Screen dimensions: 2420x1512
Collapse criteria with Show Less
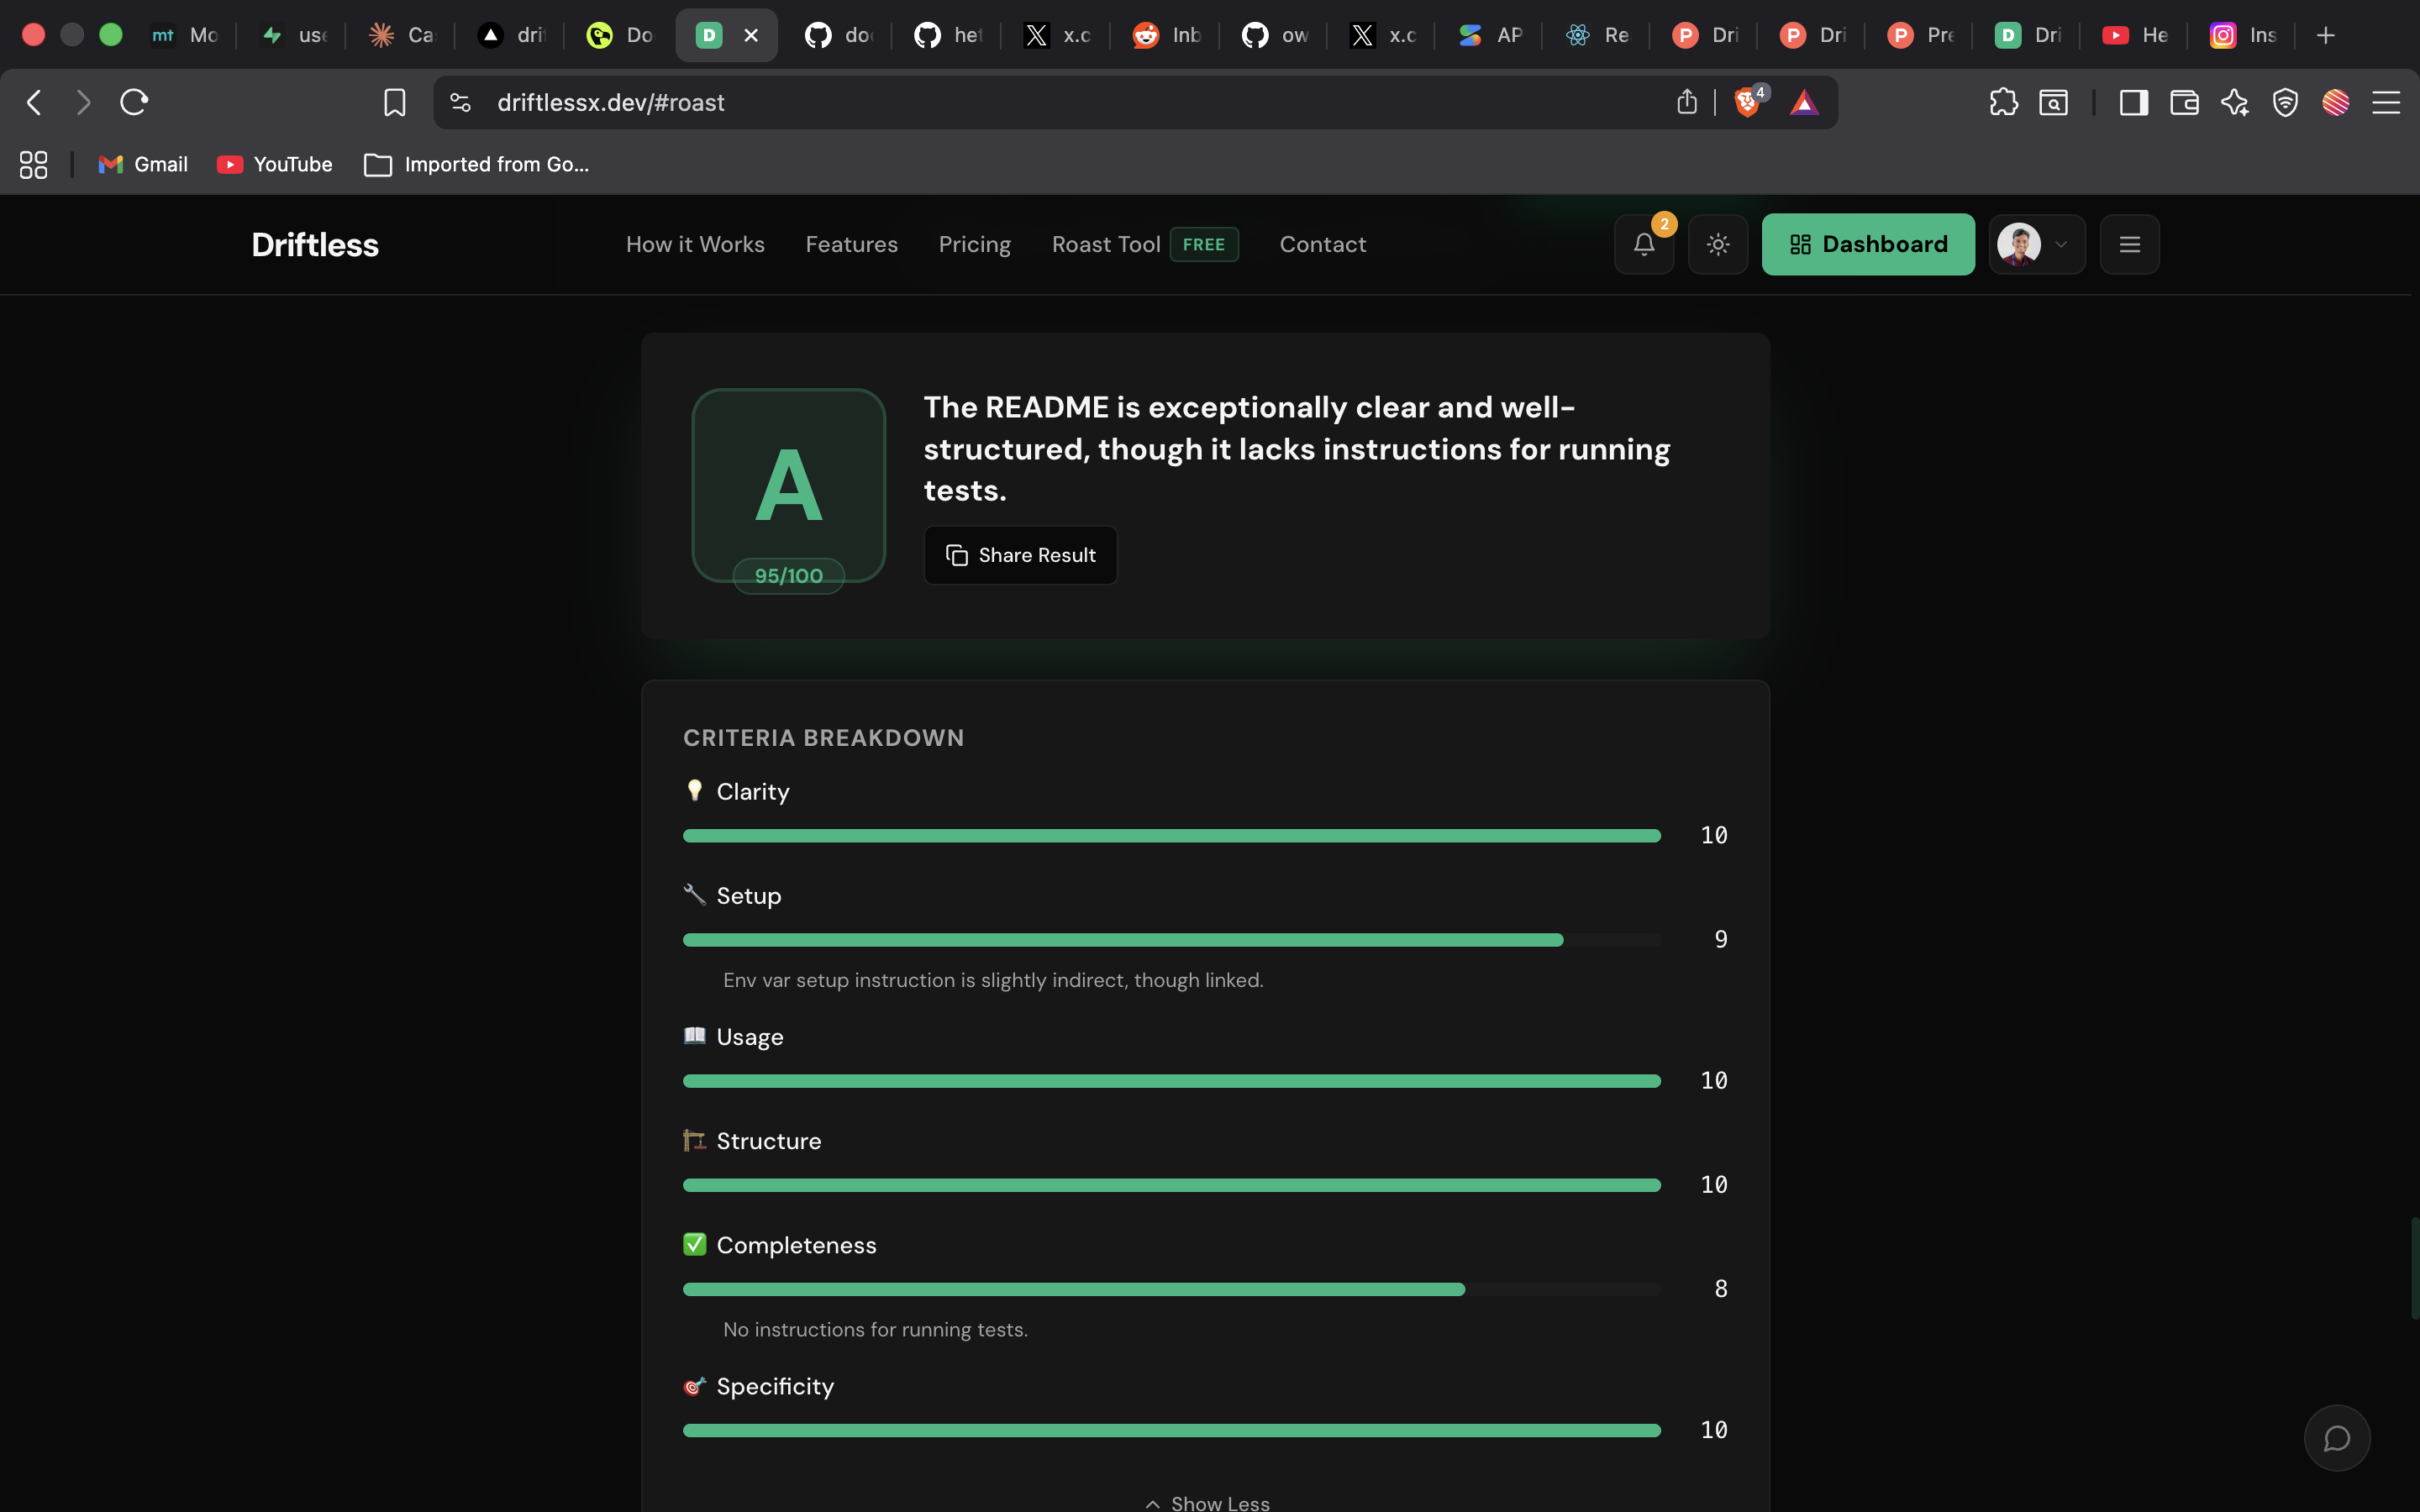[1207, 1501]
